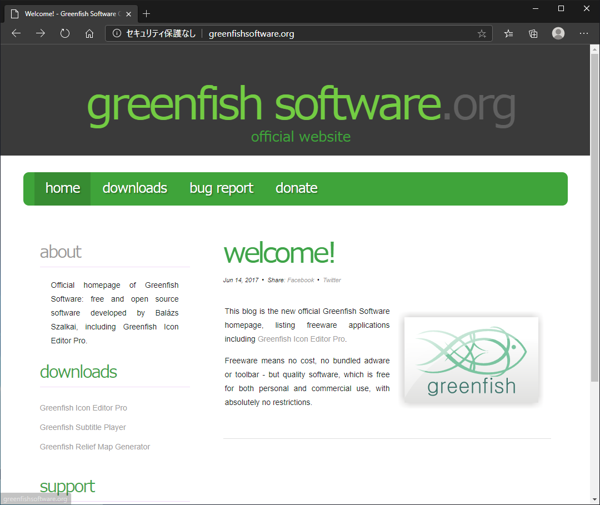
Task: Go back with the browser back arrow
Action: tap(16, 34)
